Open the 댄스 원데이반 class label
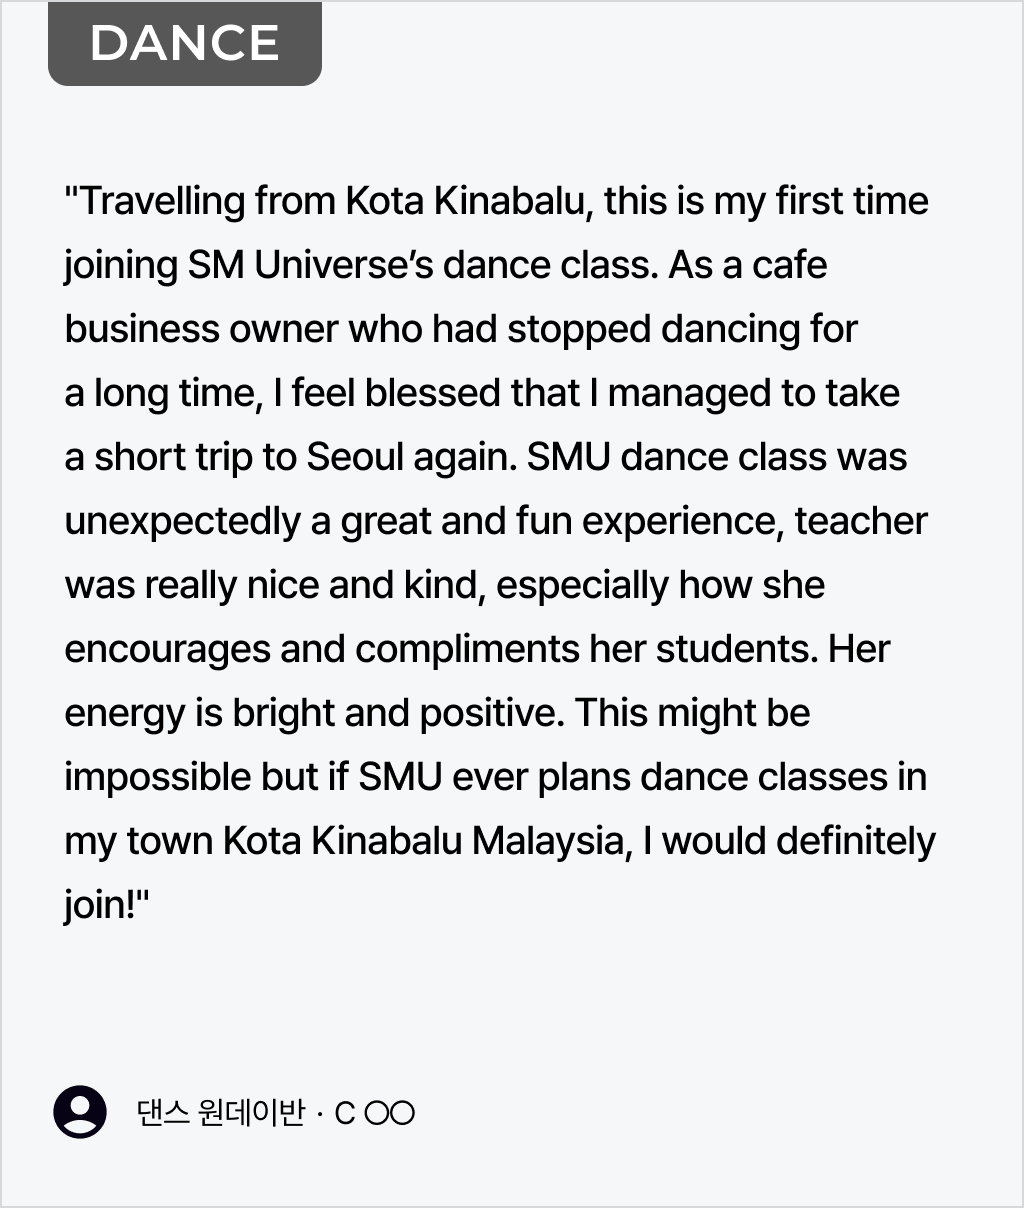Image resolution: width=1024 pixels, height=1208 pixels. tap(220, 1113)
